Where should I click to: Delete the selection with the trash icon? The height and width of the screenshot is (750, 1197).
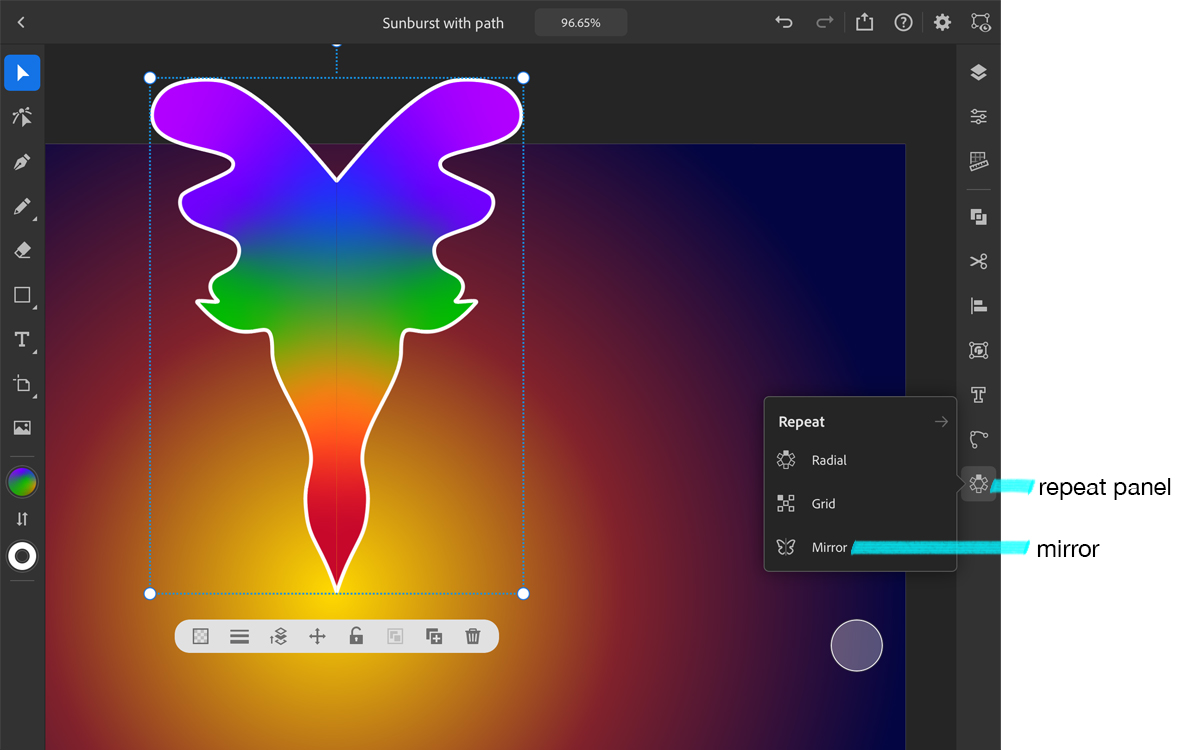(x=472, y=636)
